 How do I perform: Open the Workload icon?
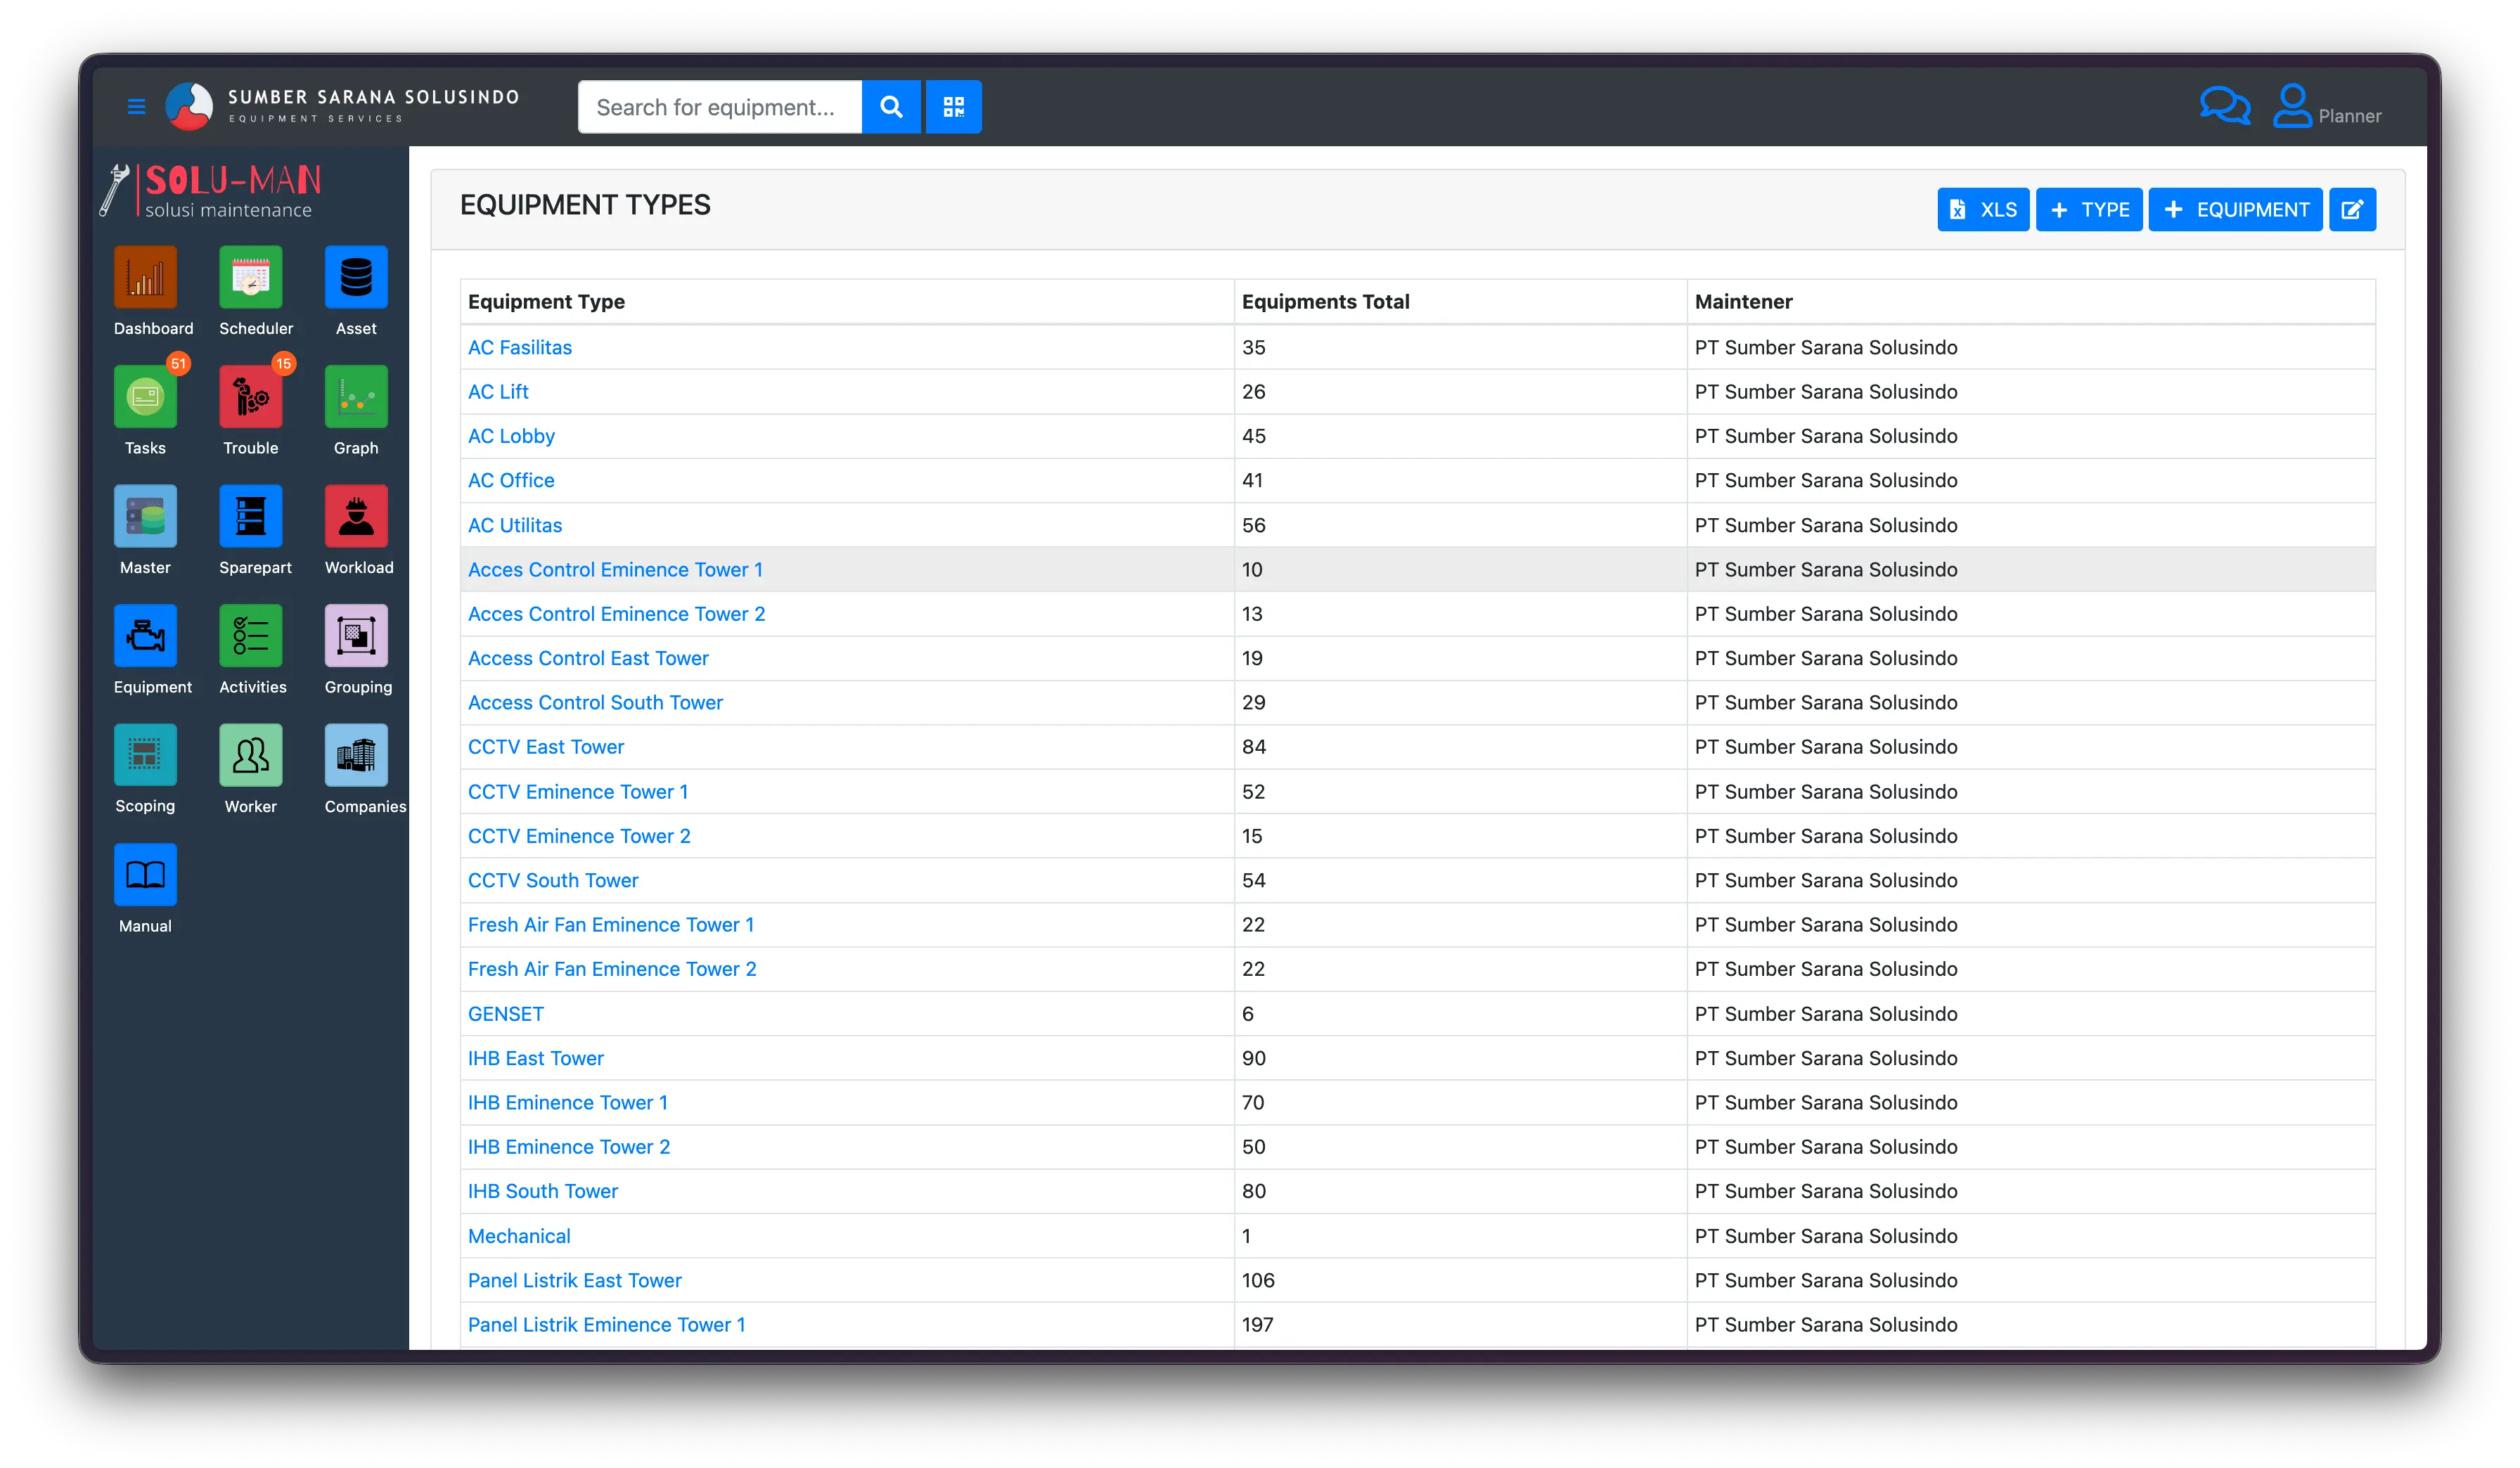coord(356,516)
